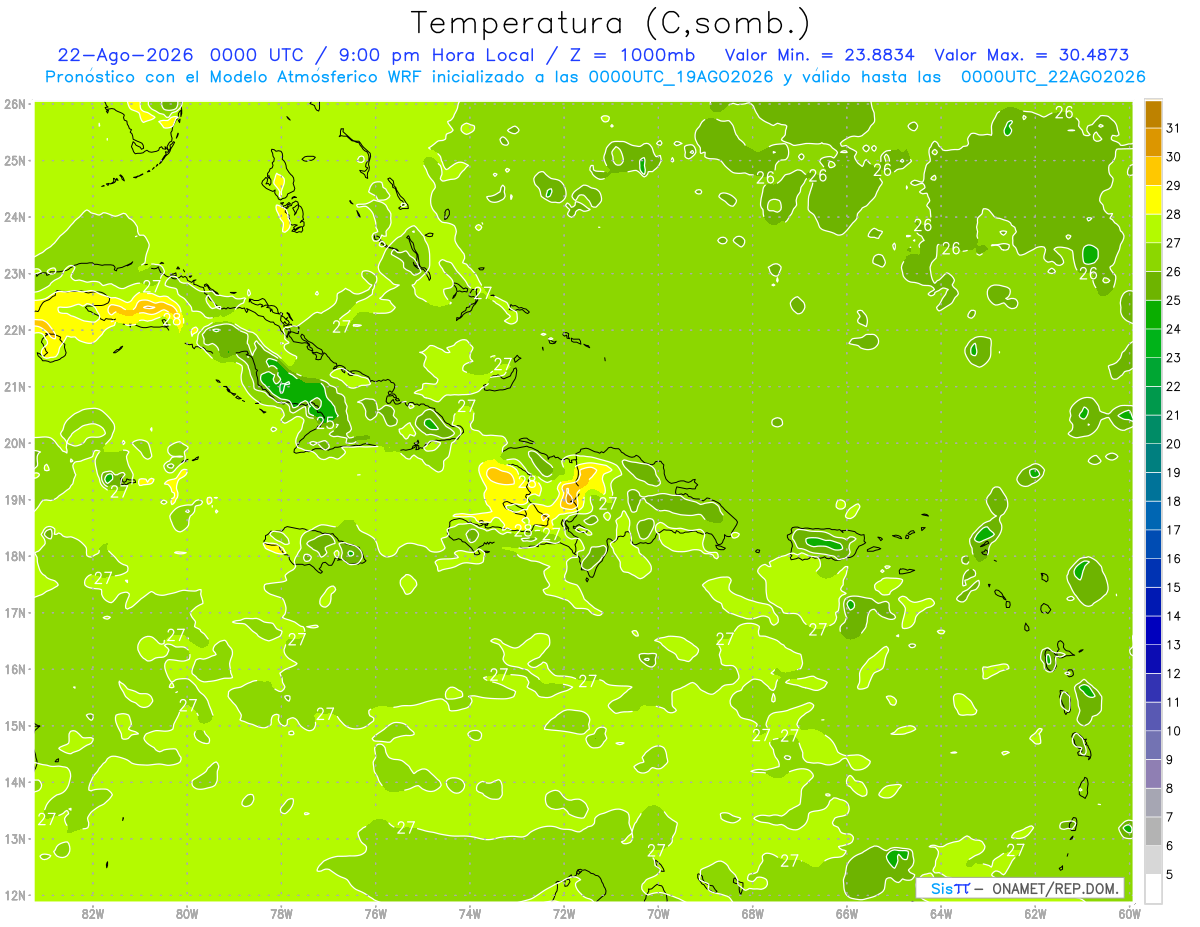Viewport: 1200px width, 927px height.
Task: Click the 22N latitude axis label
Action: click(x=15, y=330)
